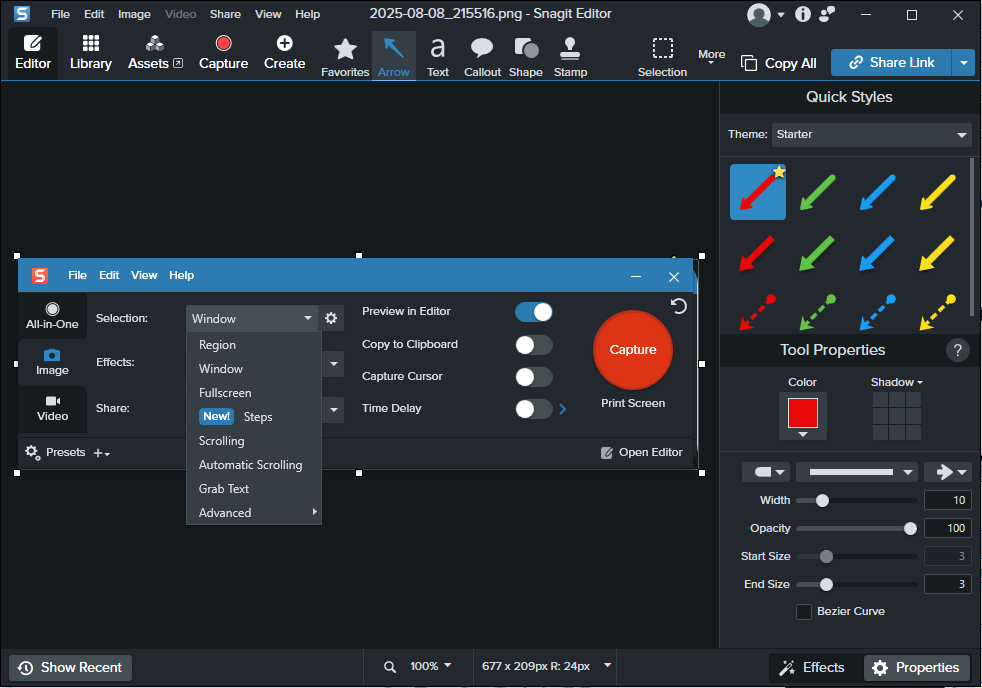Select the Text tool

(x=438, y=56)
